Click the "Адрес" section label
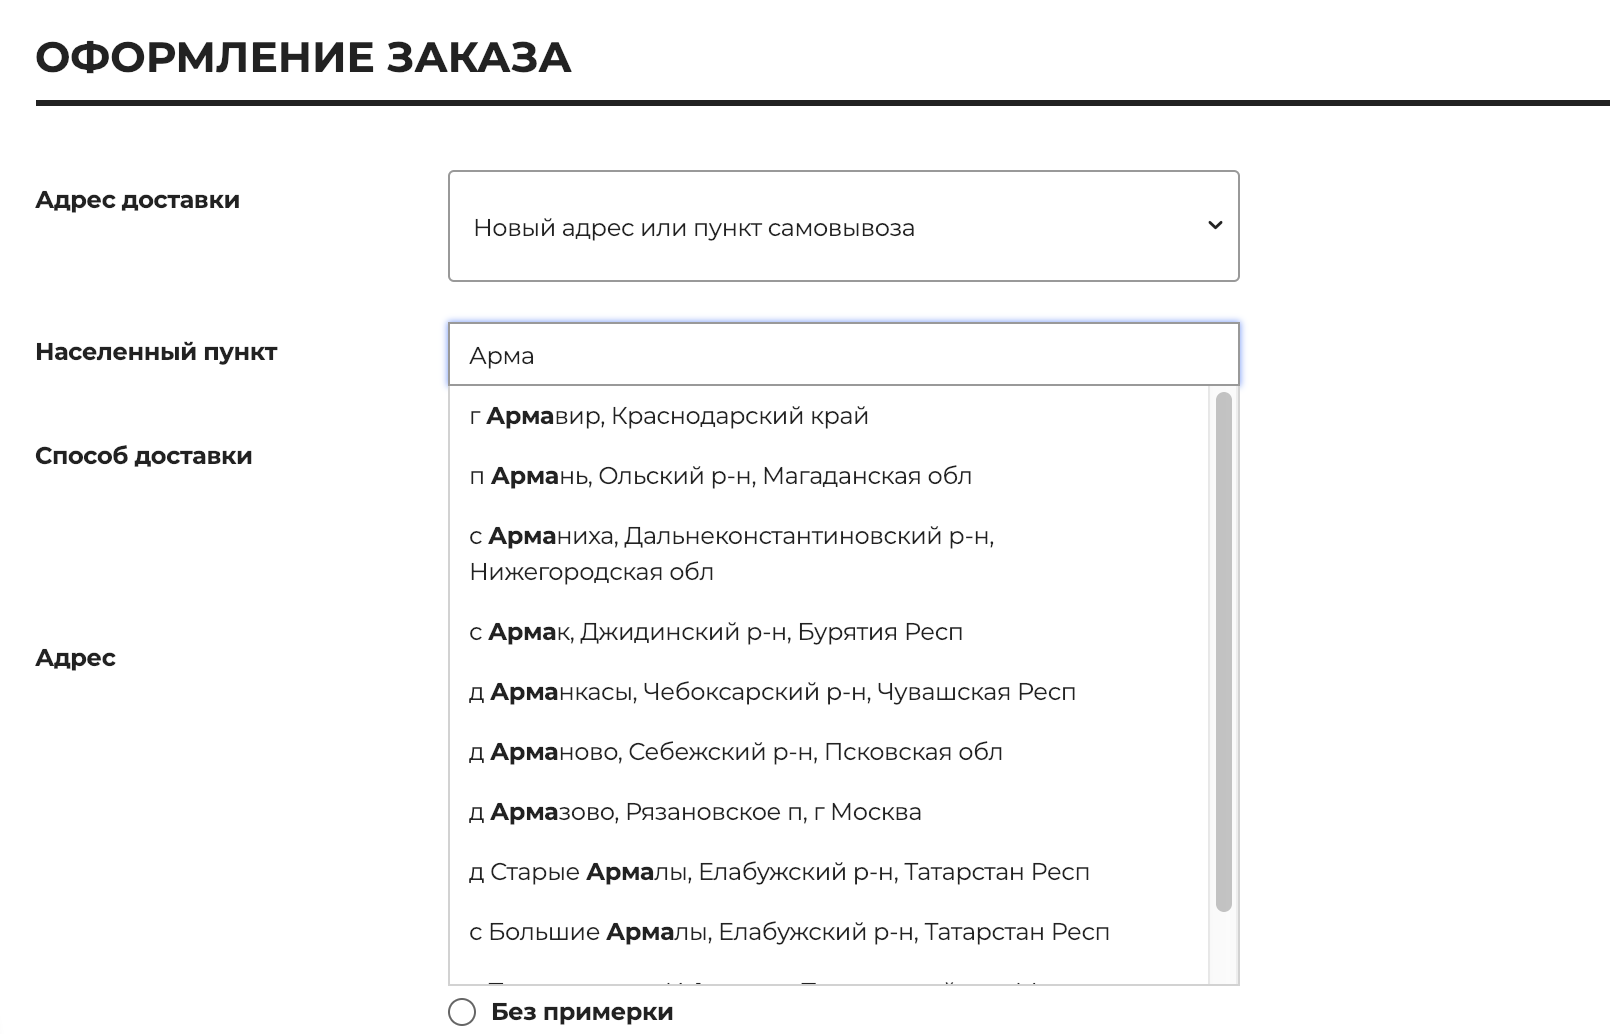1610x1034 pixels. [75, 658]
